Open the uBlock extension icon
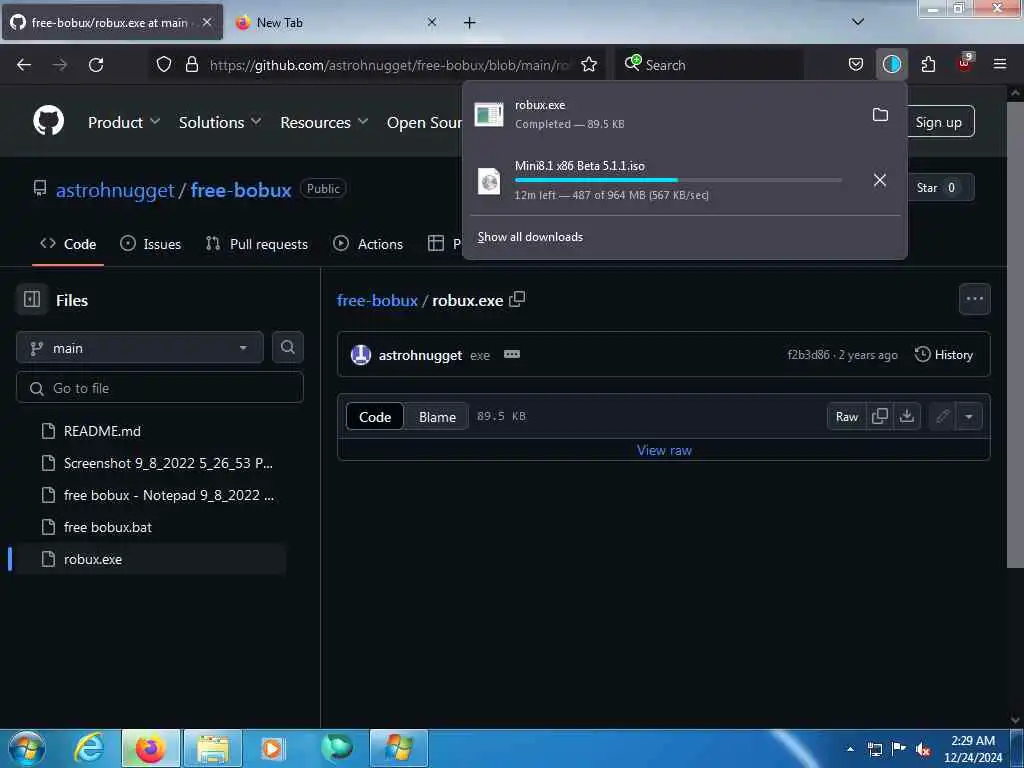 click(964, 63)
